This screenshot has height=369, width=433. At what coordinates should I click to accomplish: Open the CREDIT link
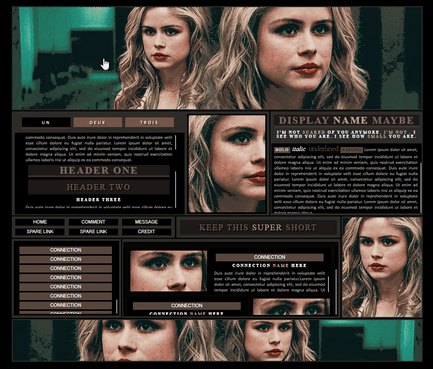coord(146,232)
